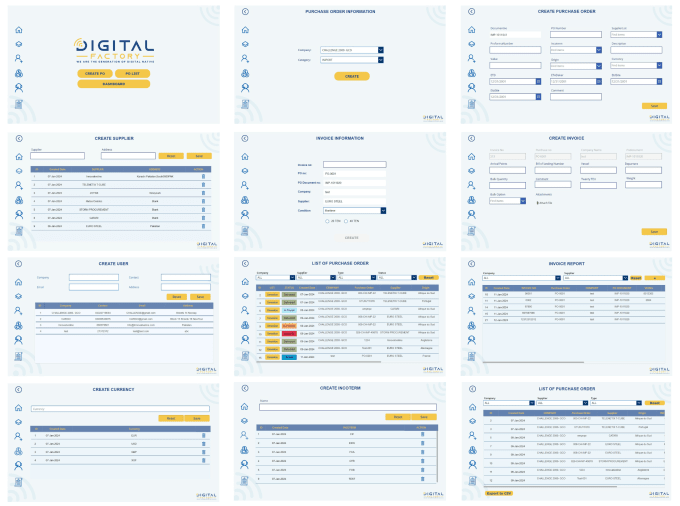
Task: Delete the STORK PROCUREMENT supplier row
Action: pyautogui.click(x=203, y=209)
